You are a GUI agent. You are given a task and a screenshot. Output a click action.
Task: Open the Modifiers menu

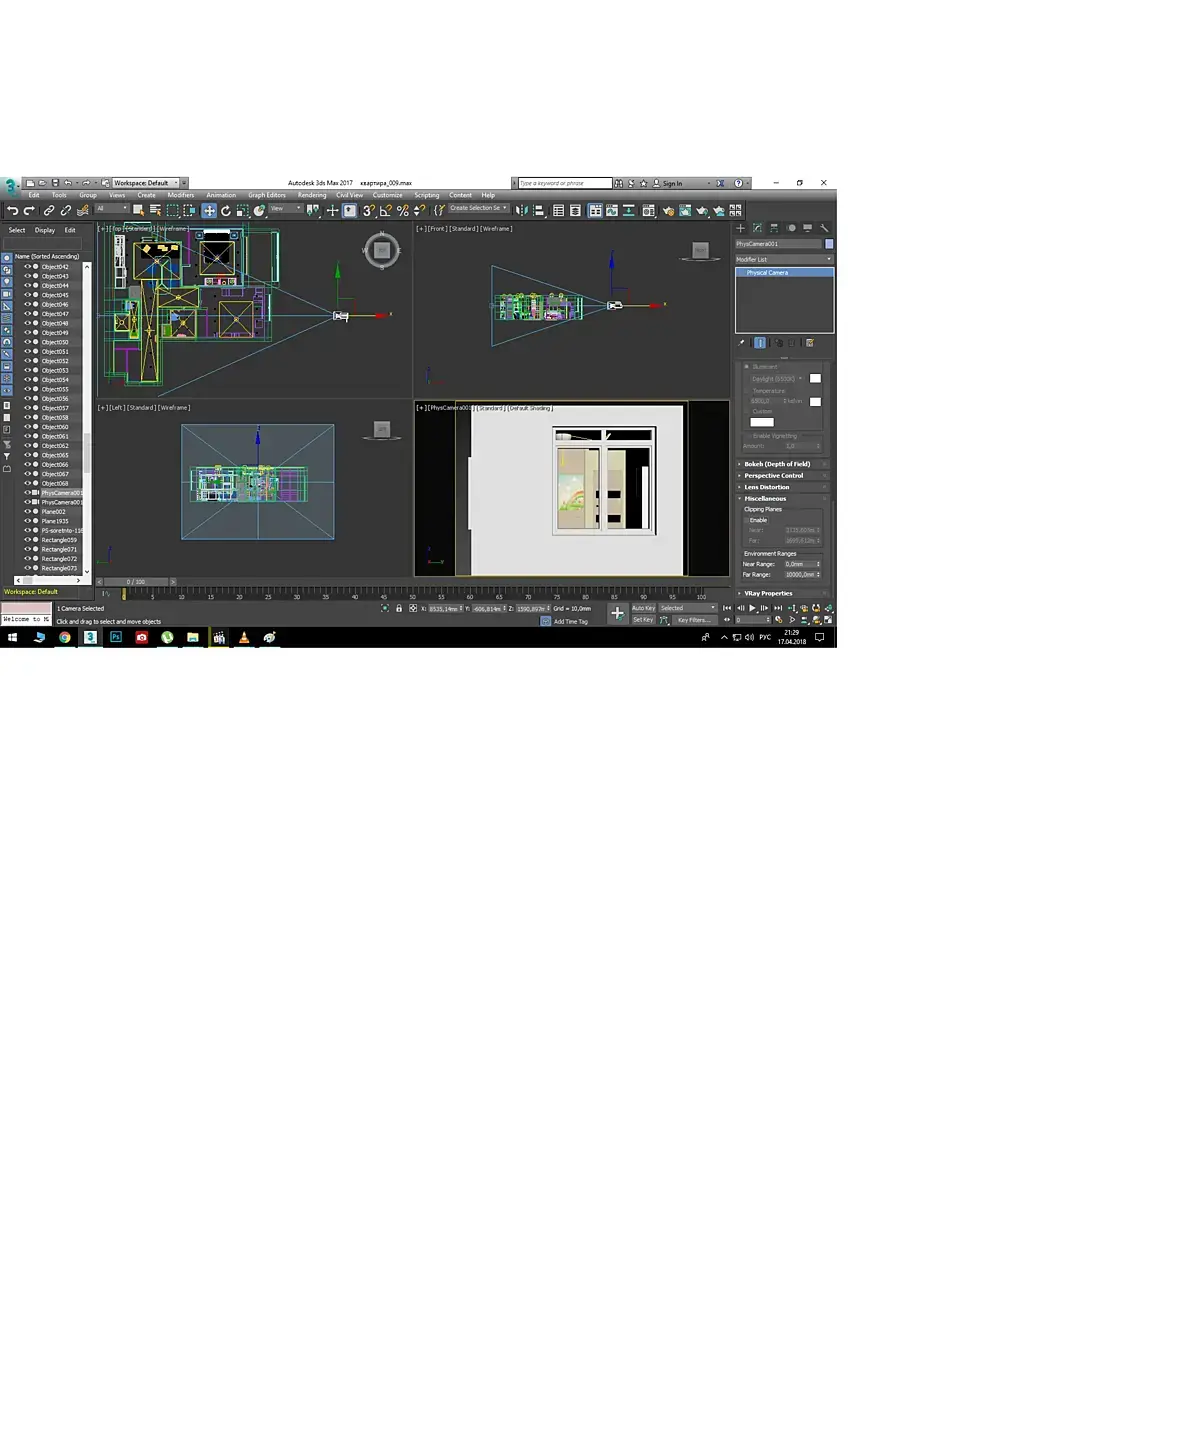[181, 195]
